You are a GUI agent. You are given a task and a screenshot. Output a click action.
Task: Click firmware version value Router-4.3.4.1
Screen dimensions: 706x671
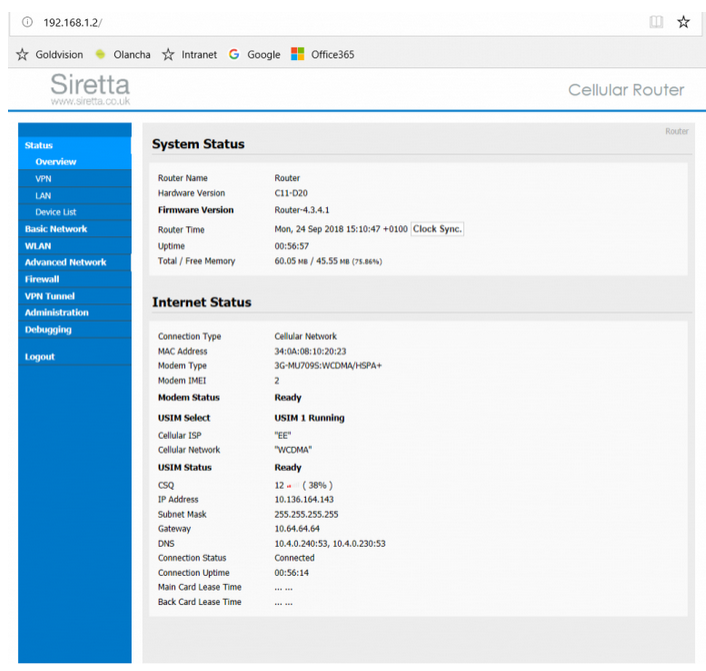pyautogui.click(x=302, y=210)
